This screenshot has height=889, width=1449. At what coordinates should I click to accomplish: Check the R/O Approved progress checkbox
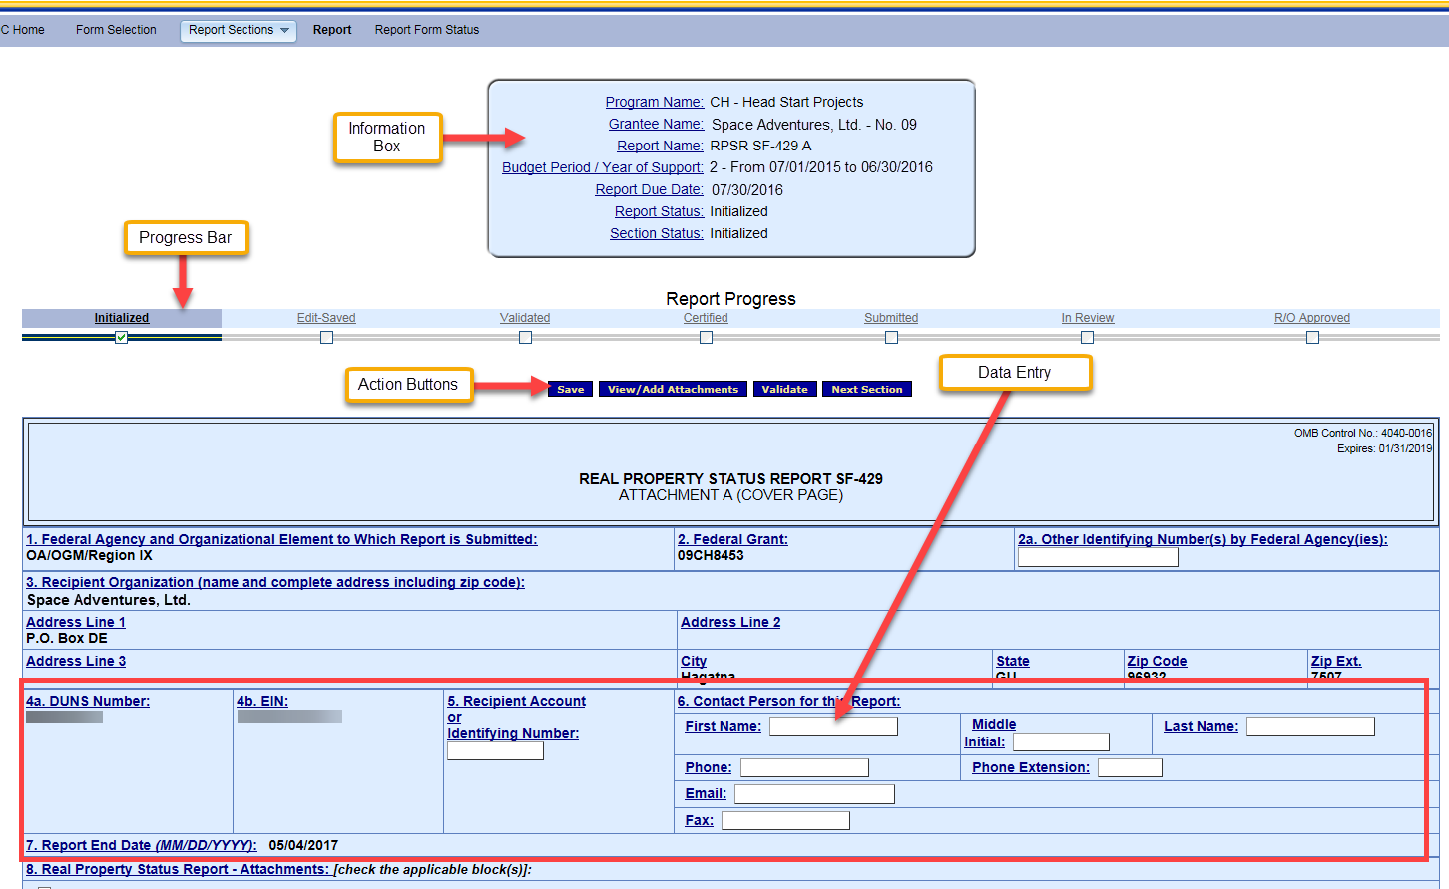[x=1312, y=338]
